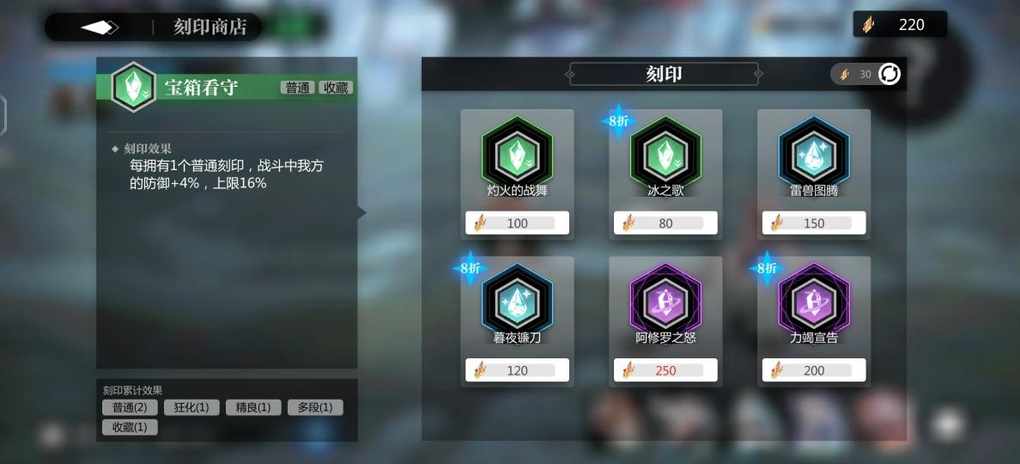Open the 收藏(1) cumulative effect tag
This screenshot has height=464, width=1020.
(x=130, y=427)
